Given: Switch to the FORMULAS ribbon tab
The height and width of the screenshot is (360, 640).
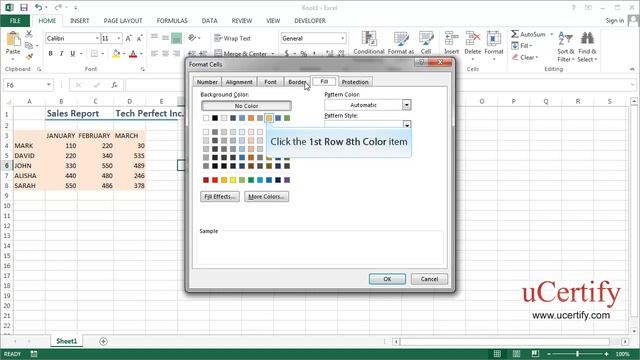Looking at the screenshot, I should click(x=172, y=21).
